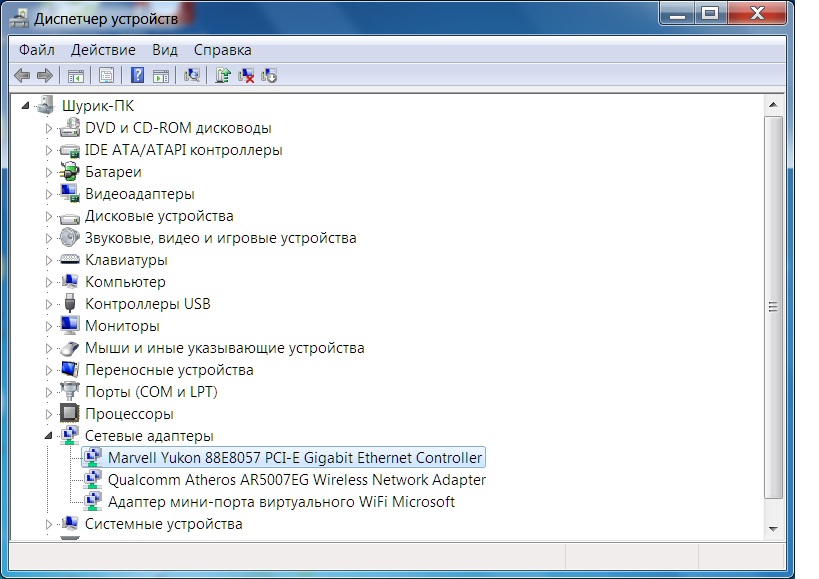Open the Файл menu
This screenshot has height=579, width=819.
point(37,50)
